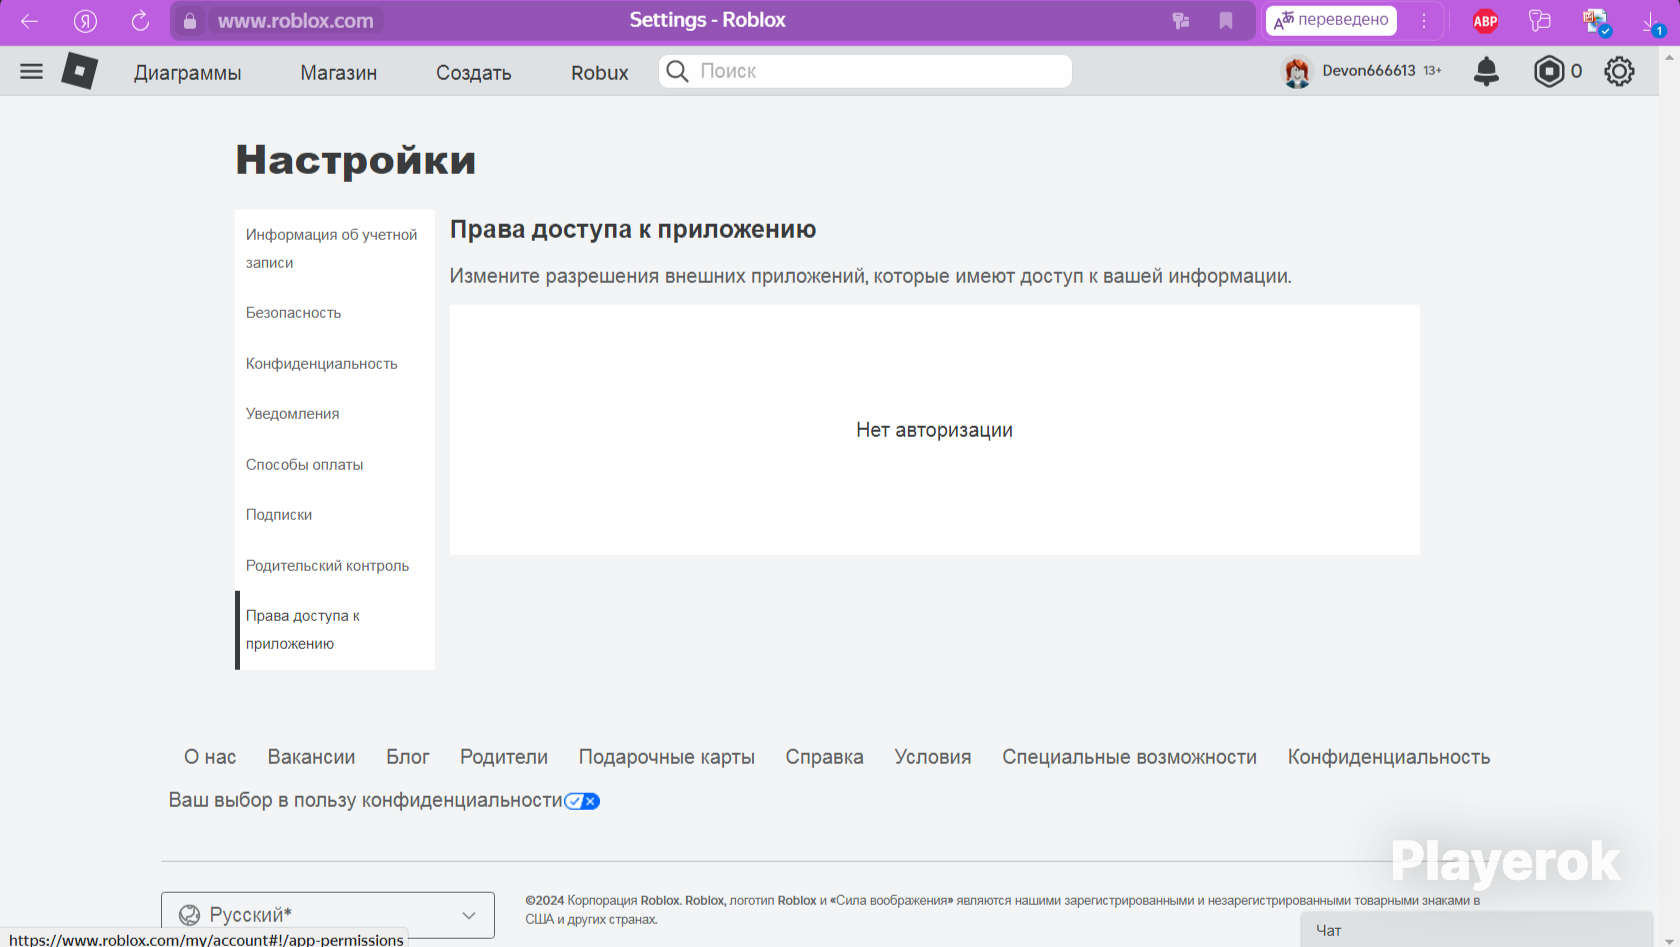Open the Справка footer link

[824, 757]
